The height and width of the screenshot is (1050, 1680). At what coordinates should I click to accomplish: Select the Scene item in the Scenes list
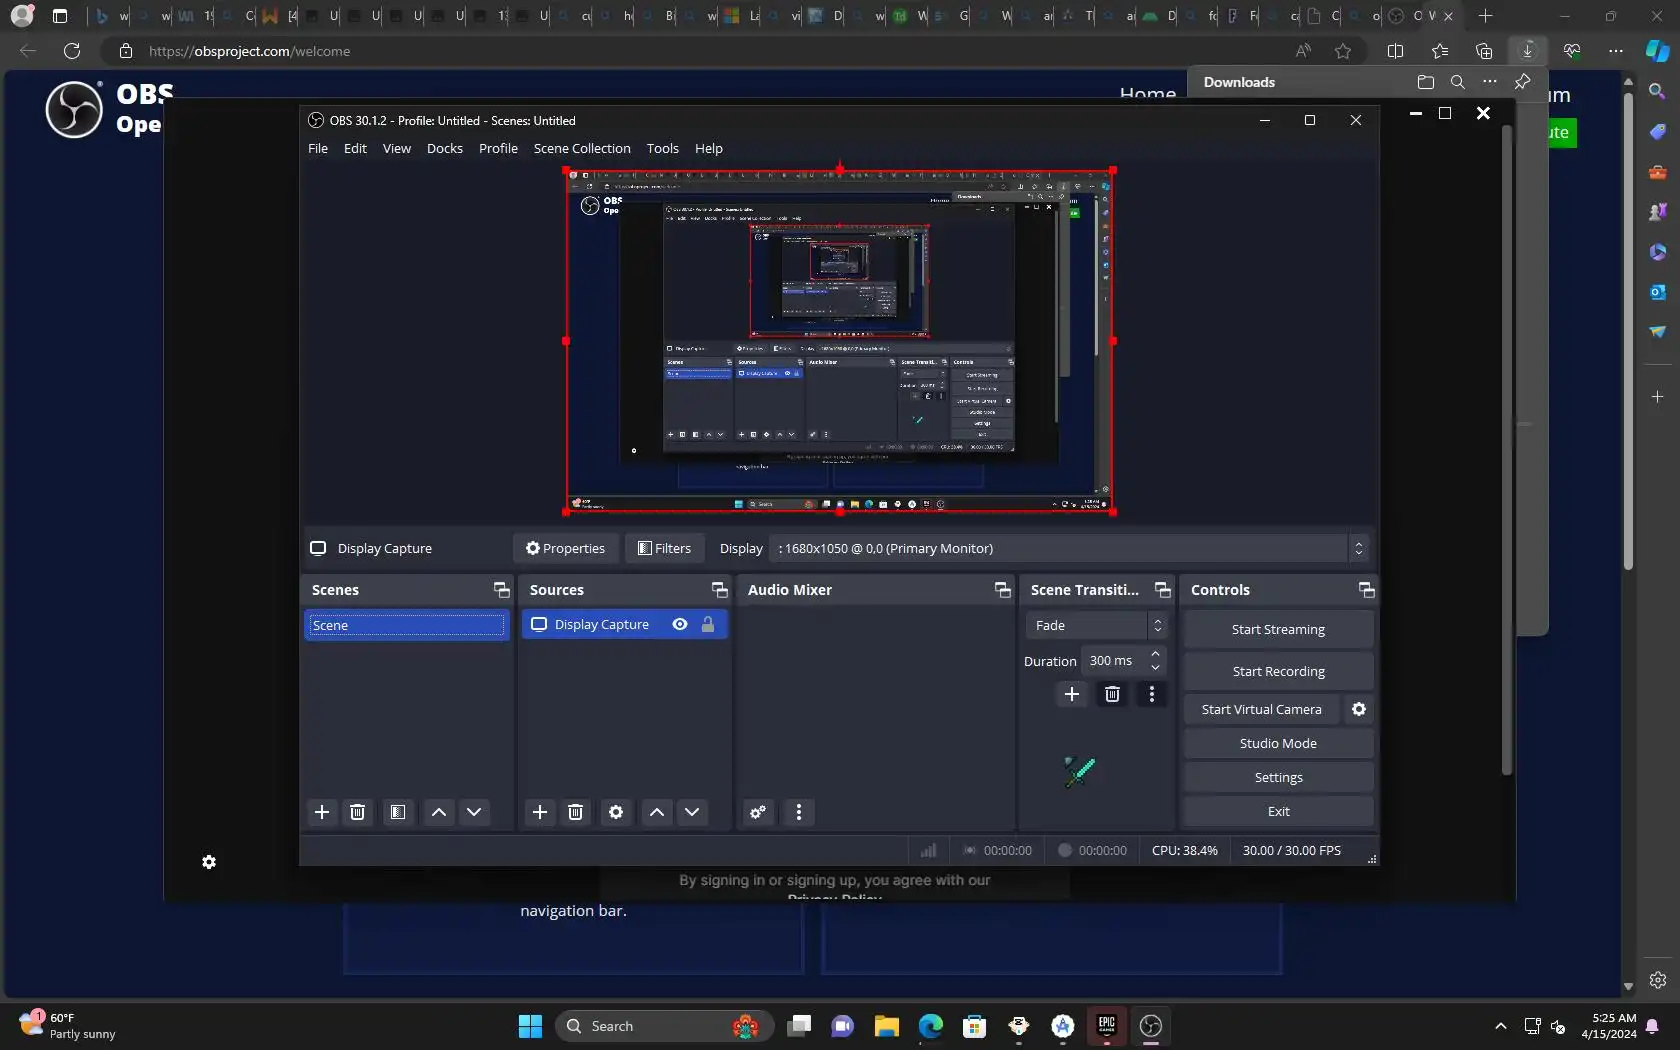tap(407, 625)
